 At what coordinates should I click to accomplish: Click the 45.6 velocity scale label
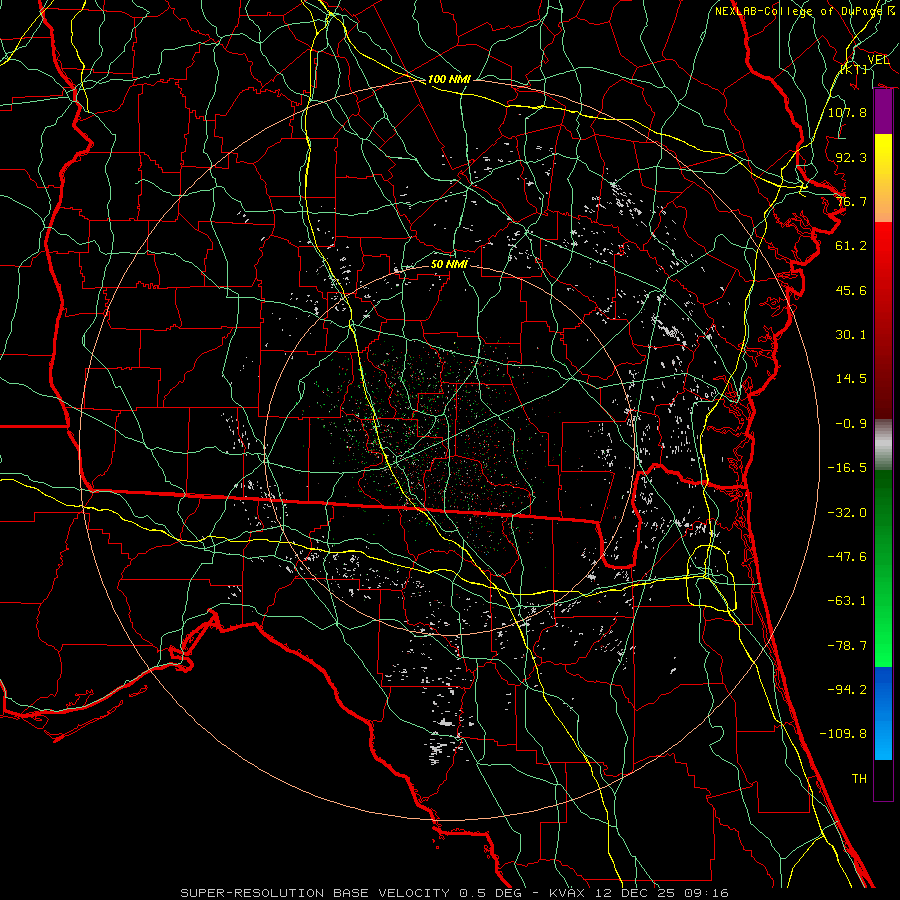(851, 290)
